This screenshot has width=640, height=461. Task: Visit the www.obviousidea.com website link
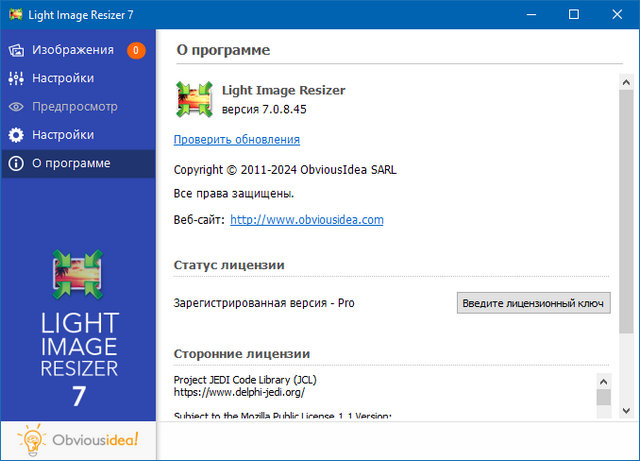307,220
